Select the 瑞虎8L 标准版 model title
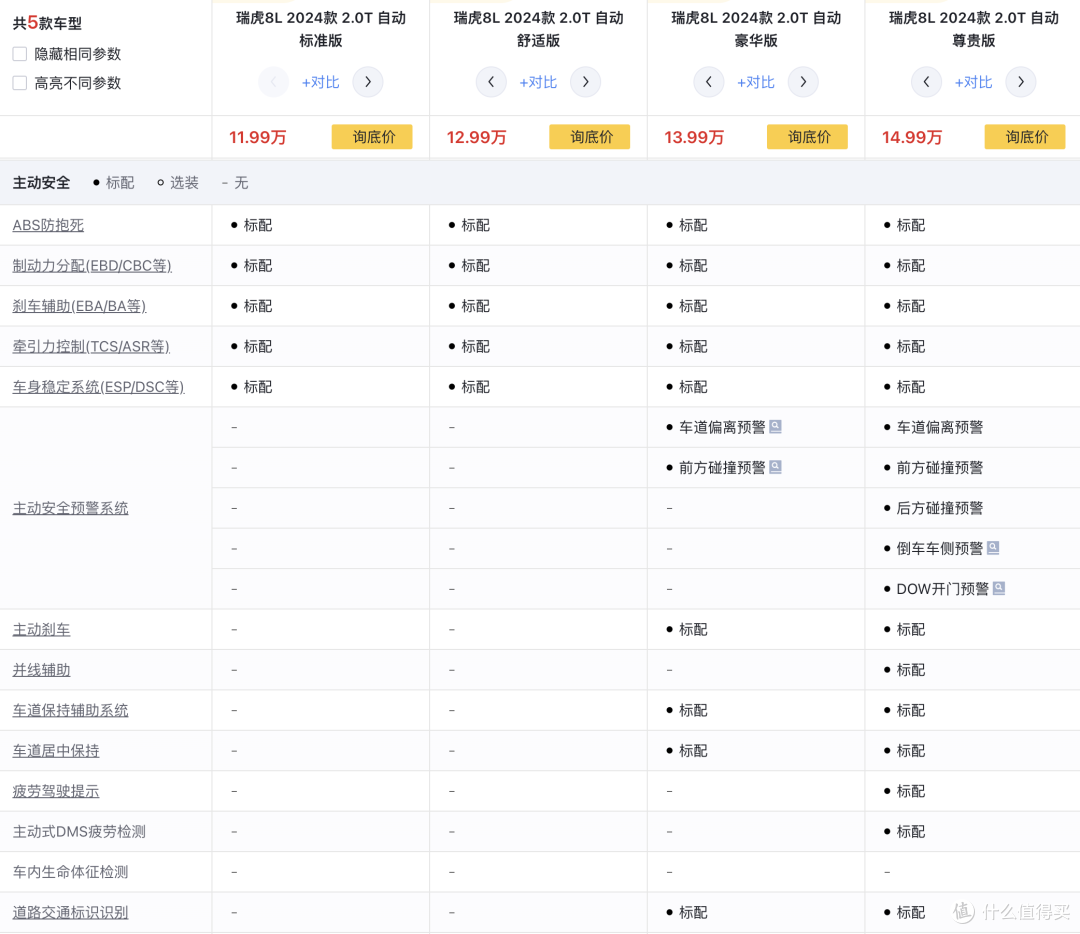The image size is (1080, 934). [x=321, y=29]
